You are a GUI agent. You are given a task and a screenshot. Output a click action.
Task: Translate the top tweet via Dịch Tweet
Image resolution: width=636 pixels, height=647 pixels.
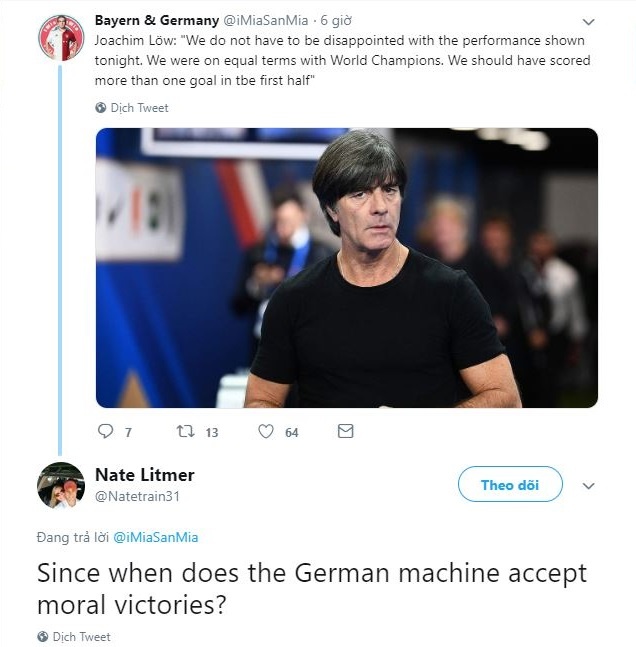click(x=139, y=107)
